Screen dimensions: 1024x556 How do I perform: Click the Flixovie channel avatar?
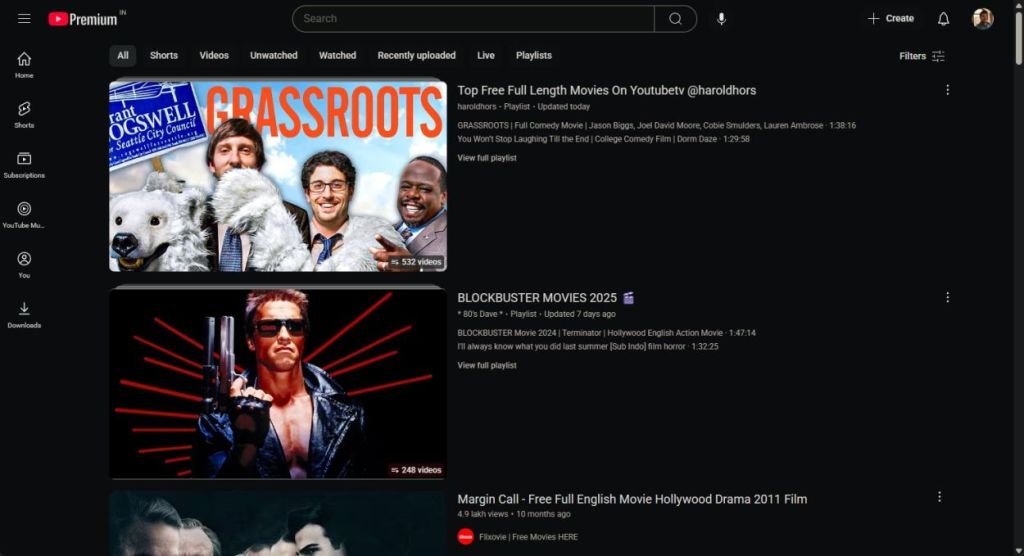click(x=466, y=537)
